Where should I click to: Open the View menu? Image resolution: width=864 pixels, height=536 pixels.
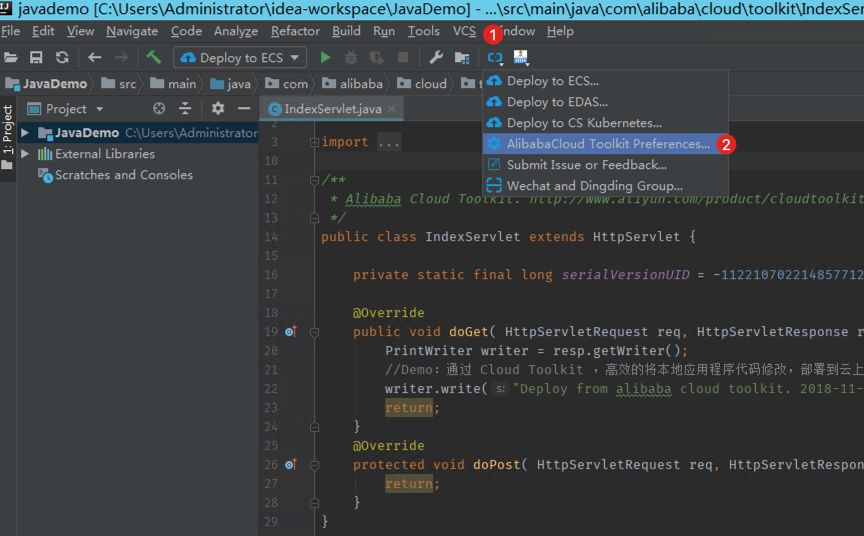(x=80, y=31)
